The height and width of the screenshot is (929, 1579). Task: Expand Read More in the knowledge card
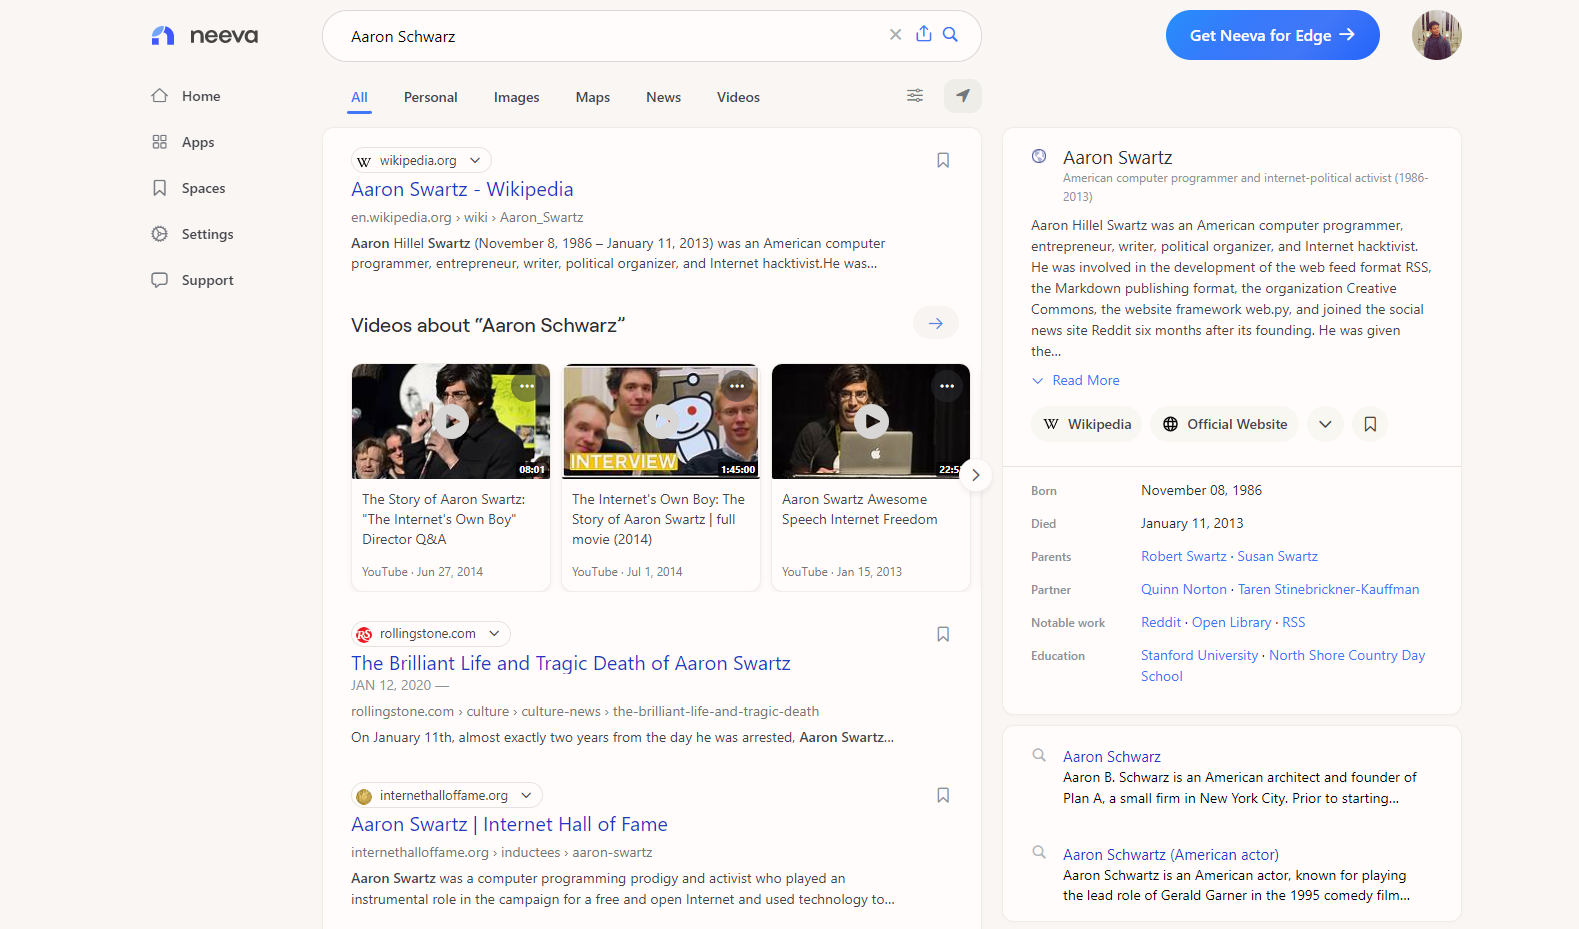(x=1076, y=381)
